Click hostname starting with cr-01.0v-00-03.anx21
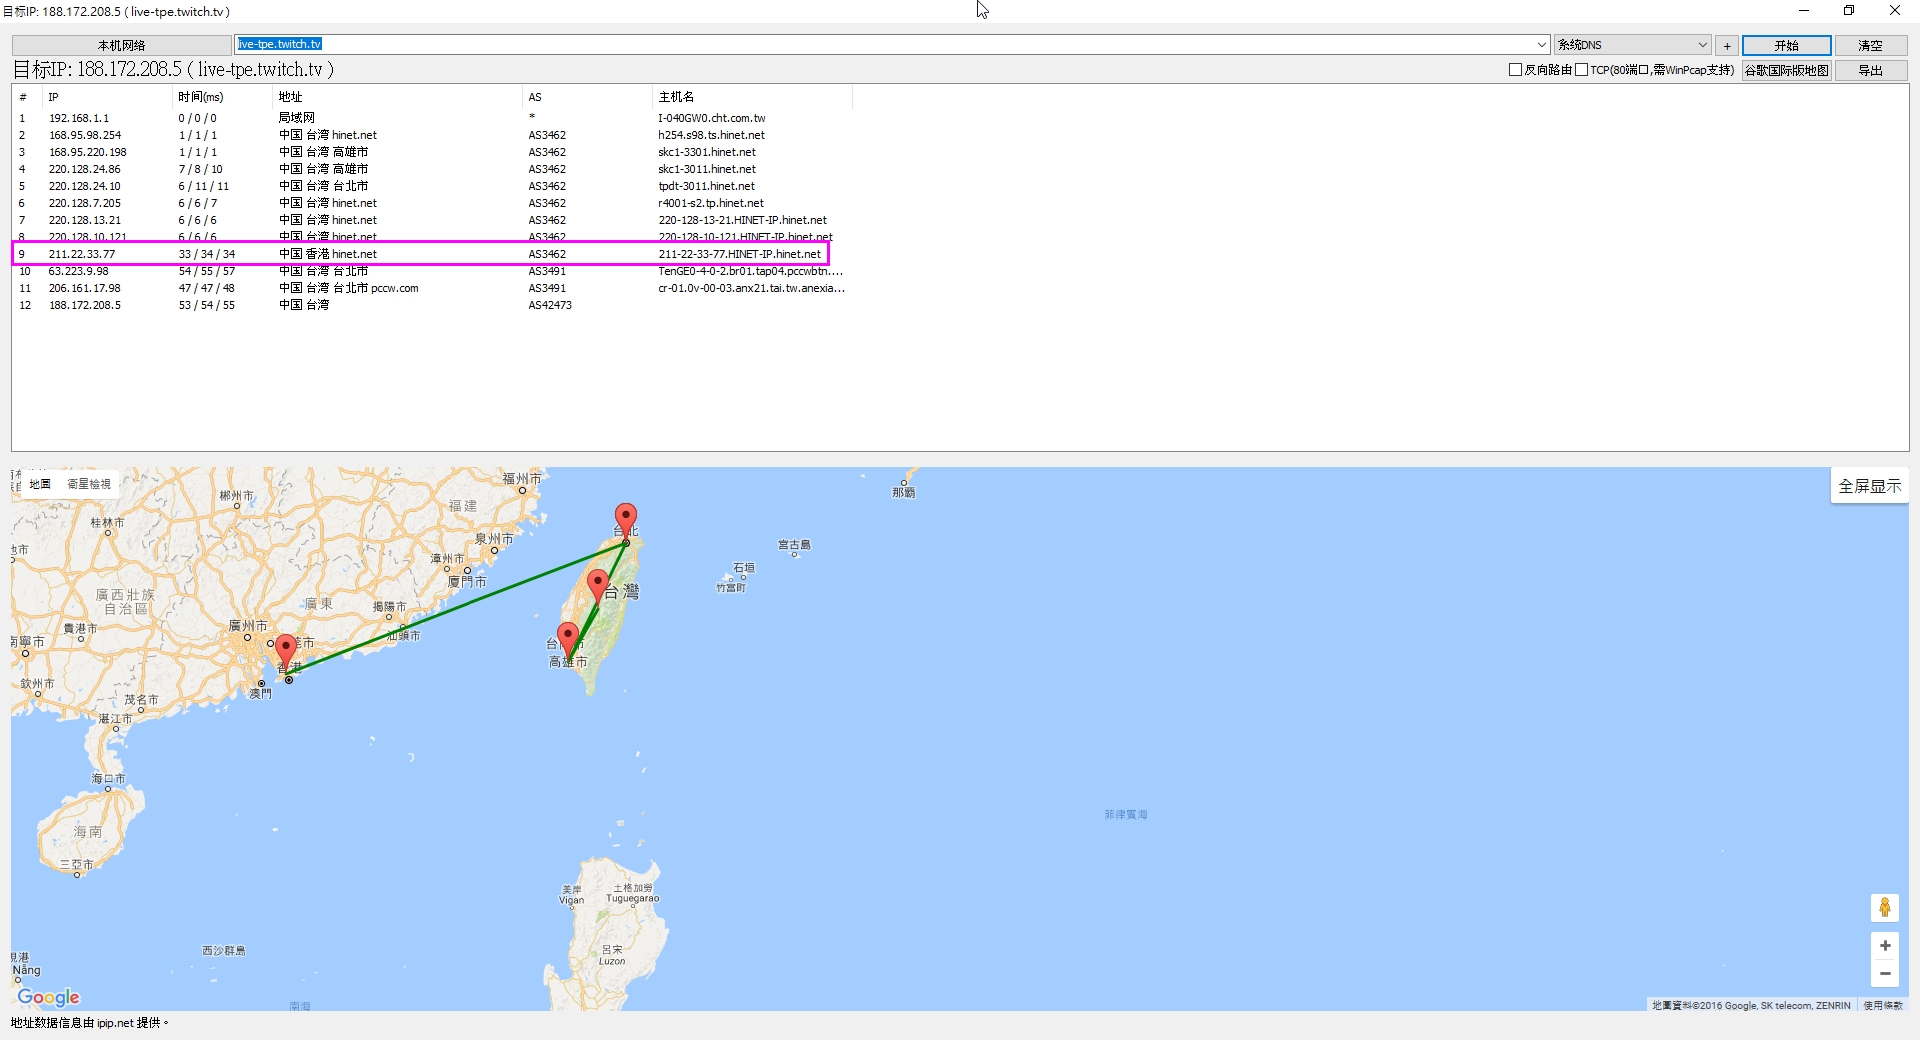 click(x=752, y=288)
